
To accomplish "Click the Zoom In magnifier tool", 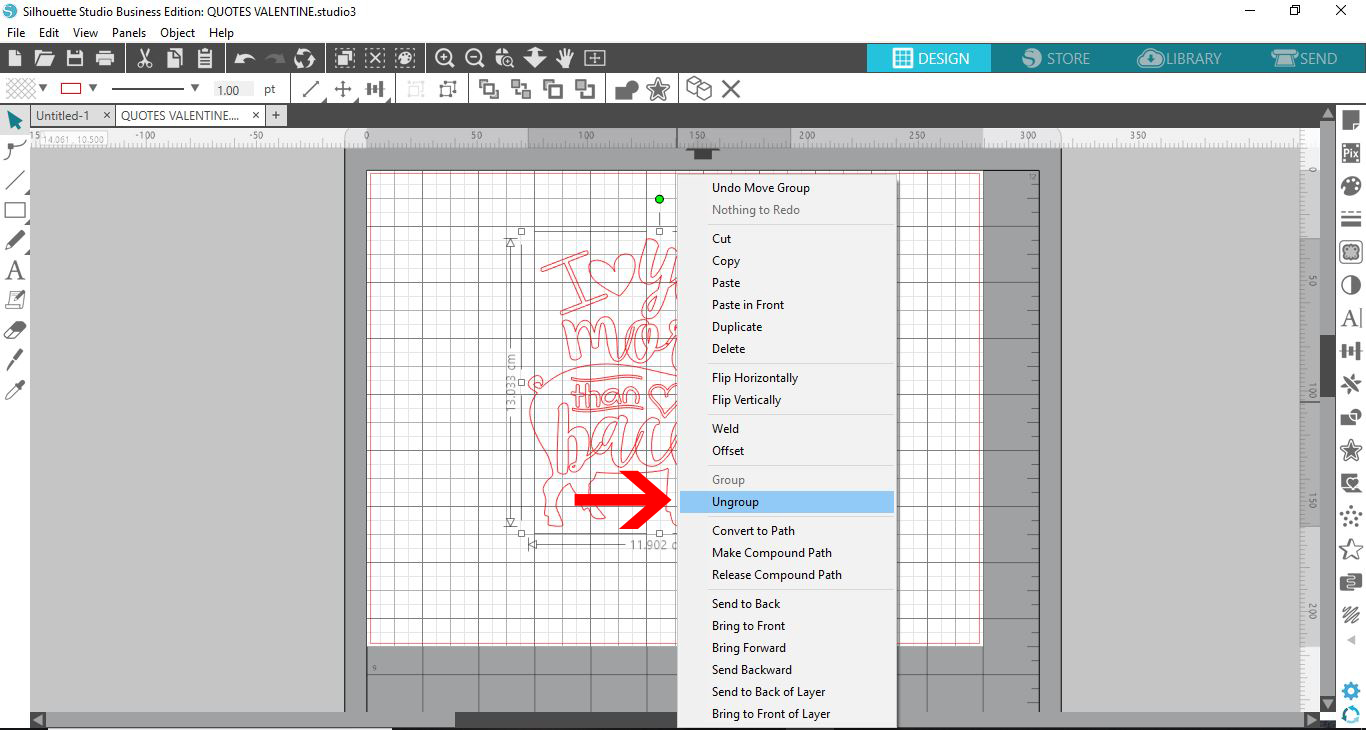I will [445, 58].
